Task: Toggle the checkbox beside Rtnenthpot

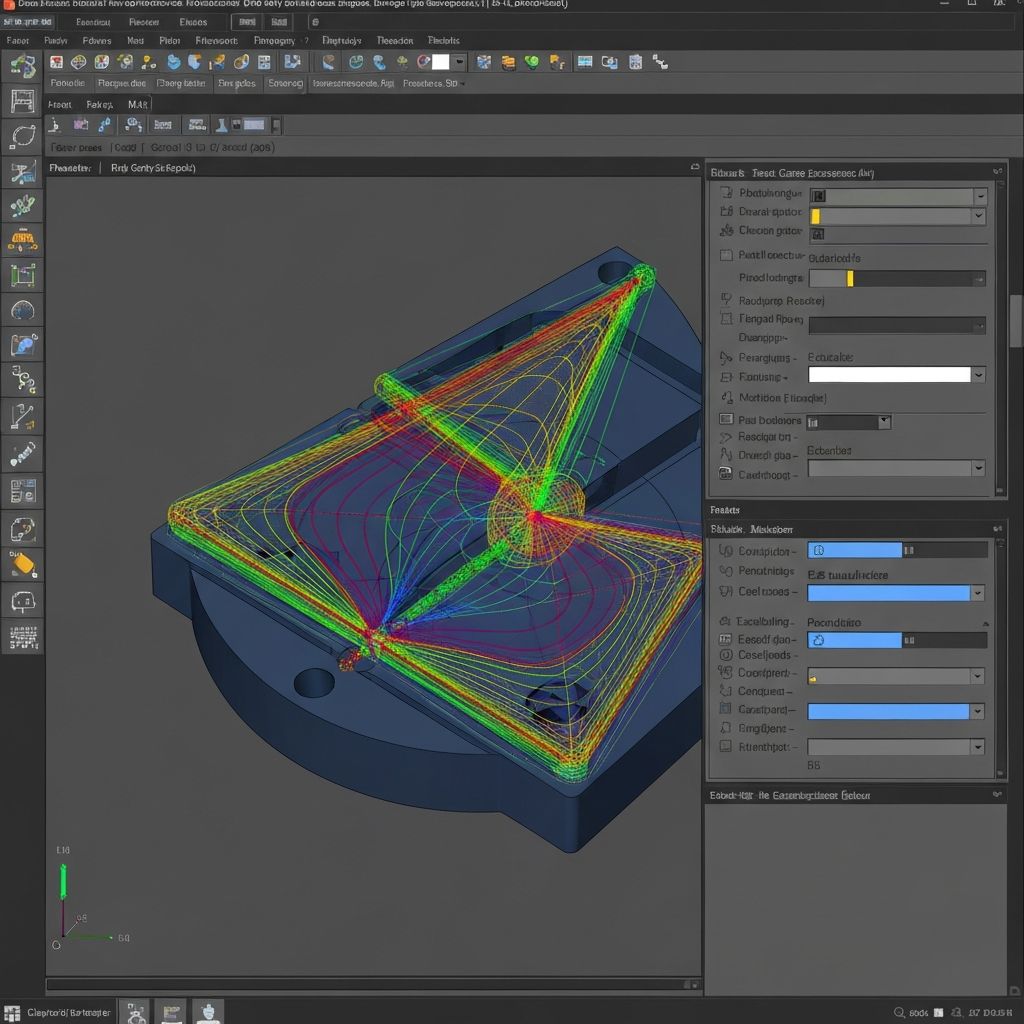Action: coord(727,747)
